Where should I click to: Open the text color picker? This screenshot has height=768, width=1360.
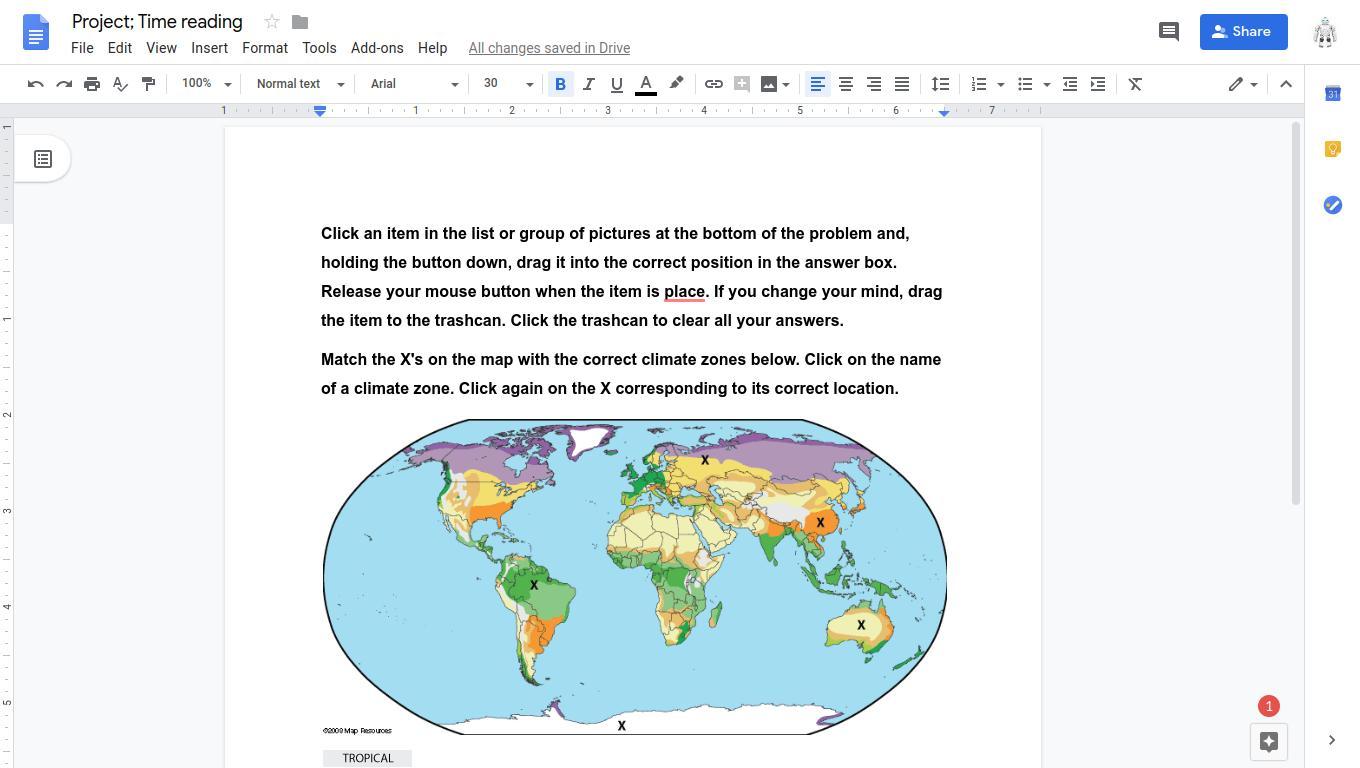(646, 84)
